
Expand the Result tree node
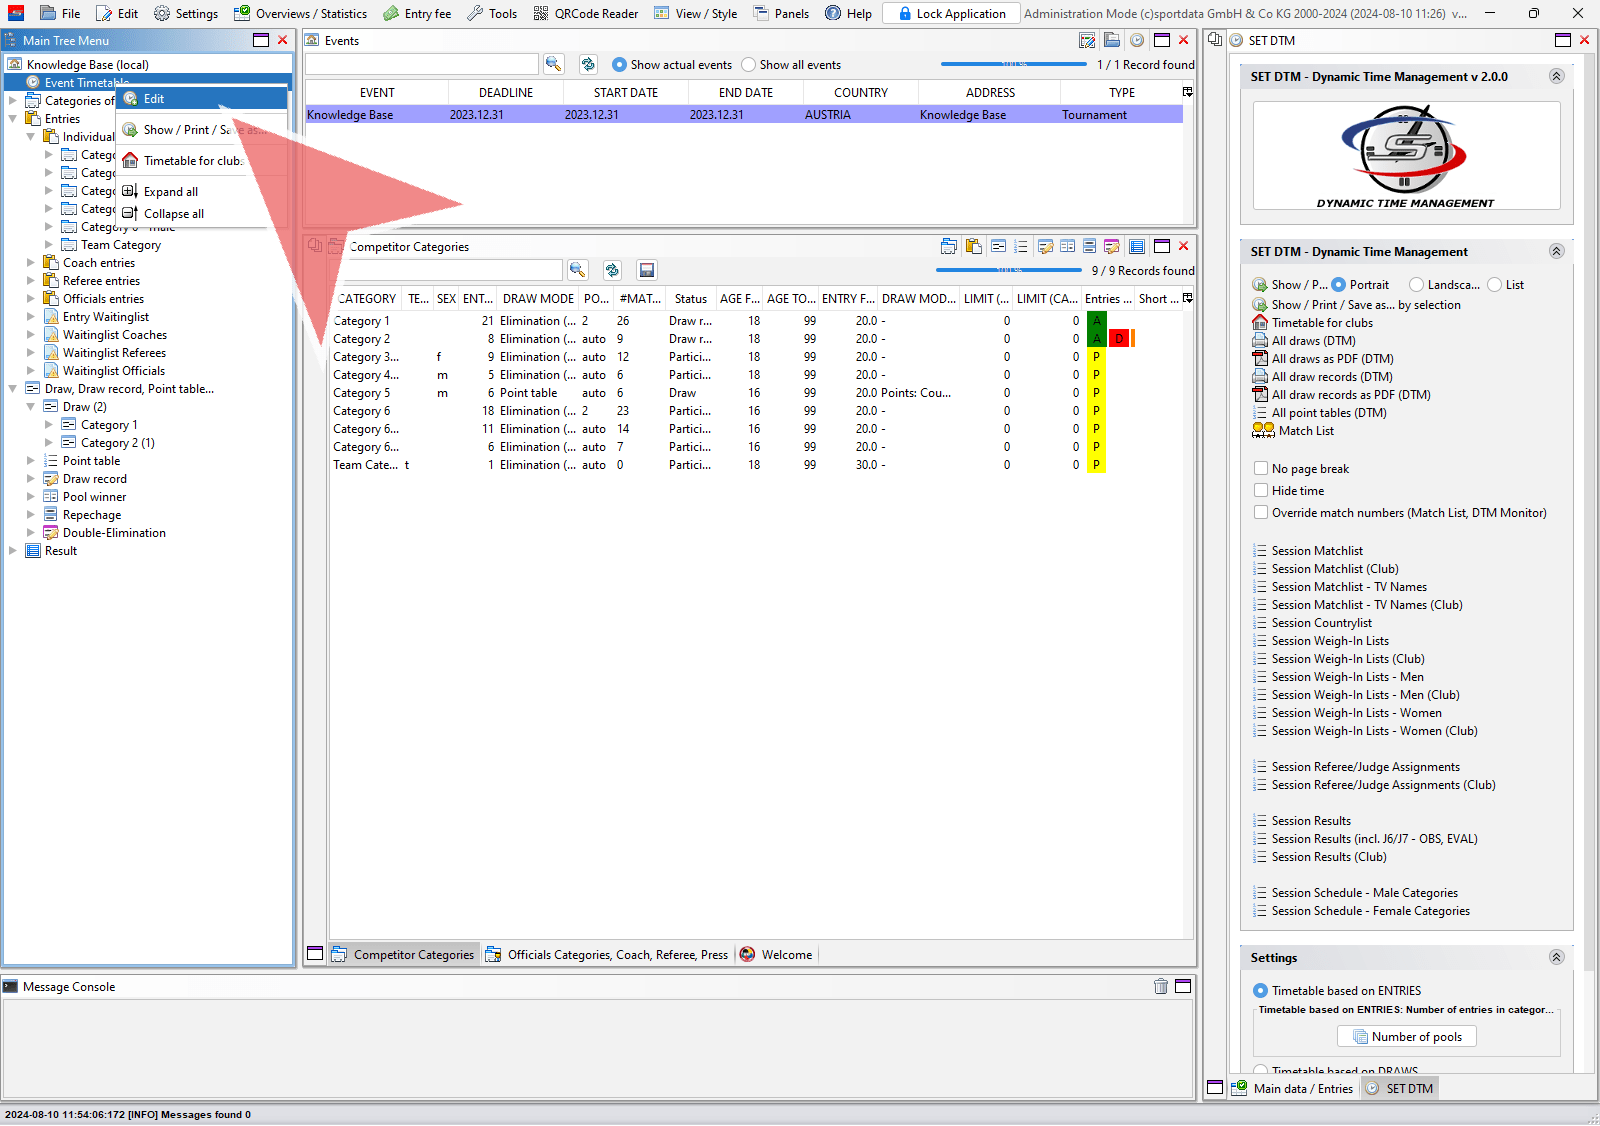click(x=13, y=551)
